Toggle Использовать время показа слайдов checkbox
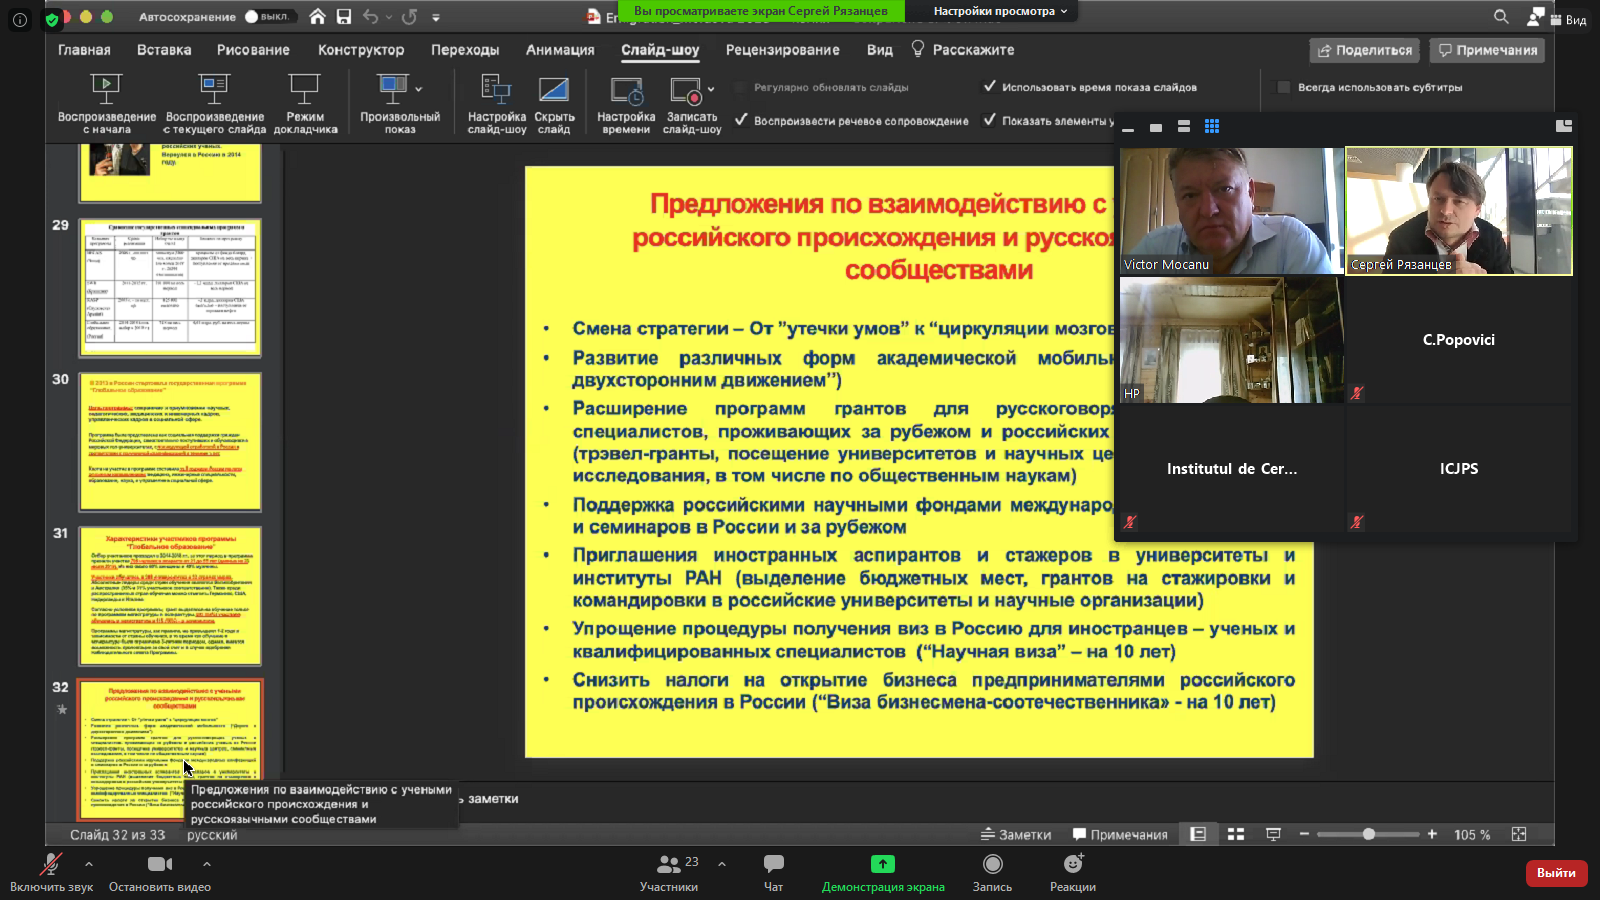Screen dimensions: 1600x900 pos(990,87)
